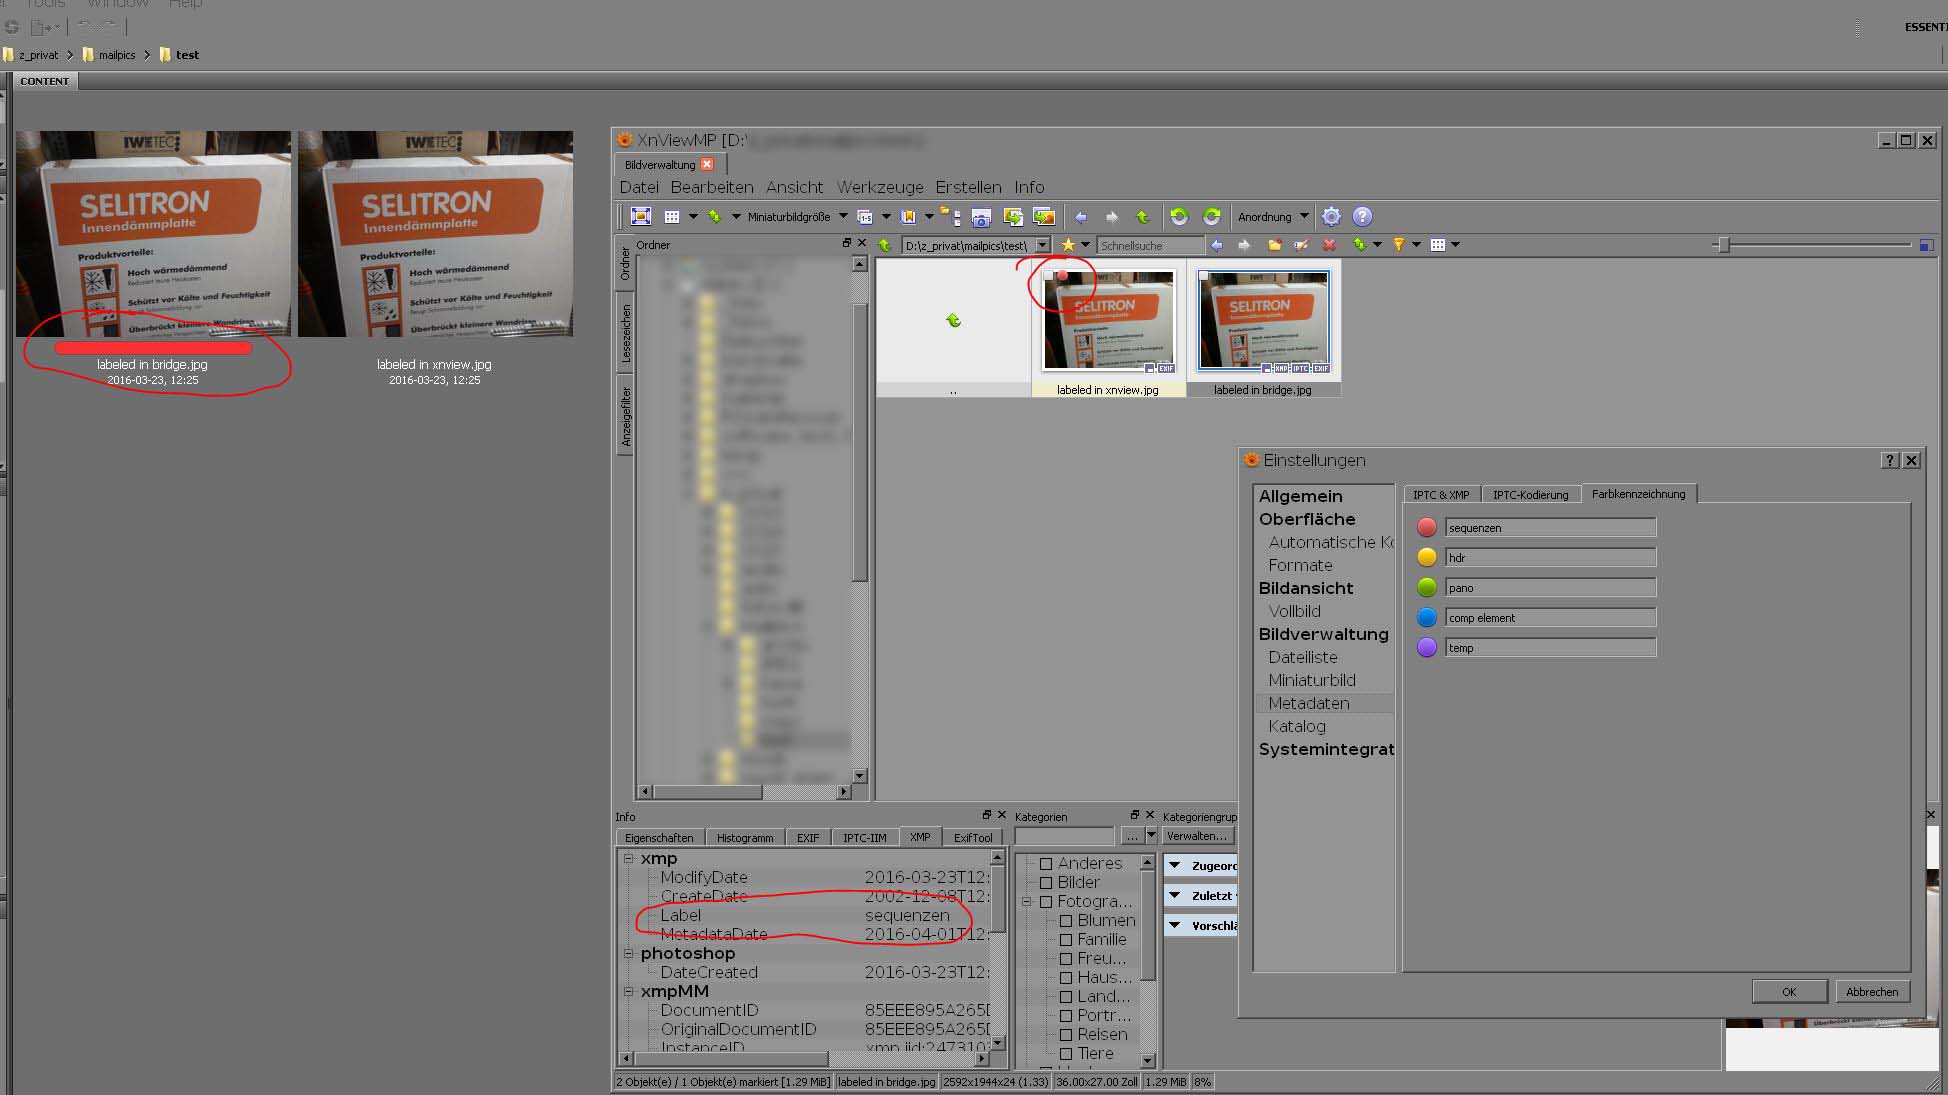Open the folder path combo box arrow
Viewport: 1948px width, 1095px height.
(x=1043, y=245)
